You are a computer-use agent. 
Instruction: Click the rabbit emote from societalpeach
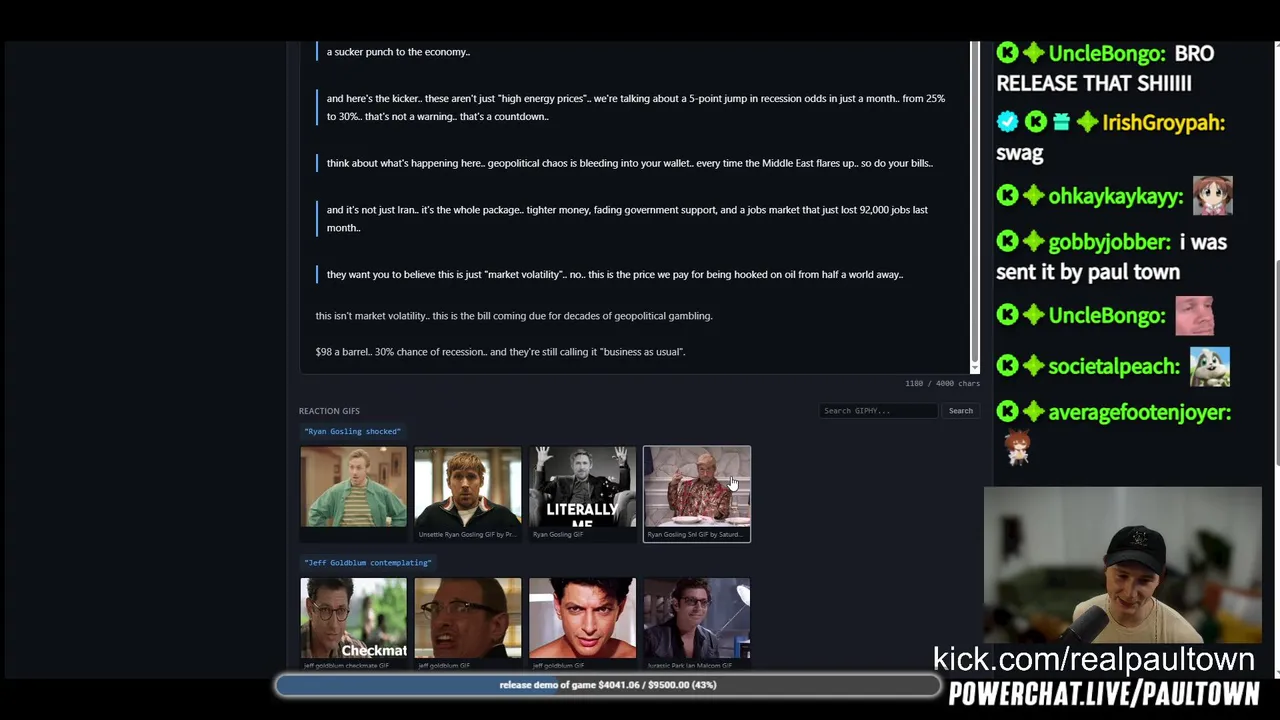(1210, 366)
